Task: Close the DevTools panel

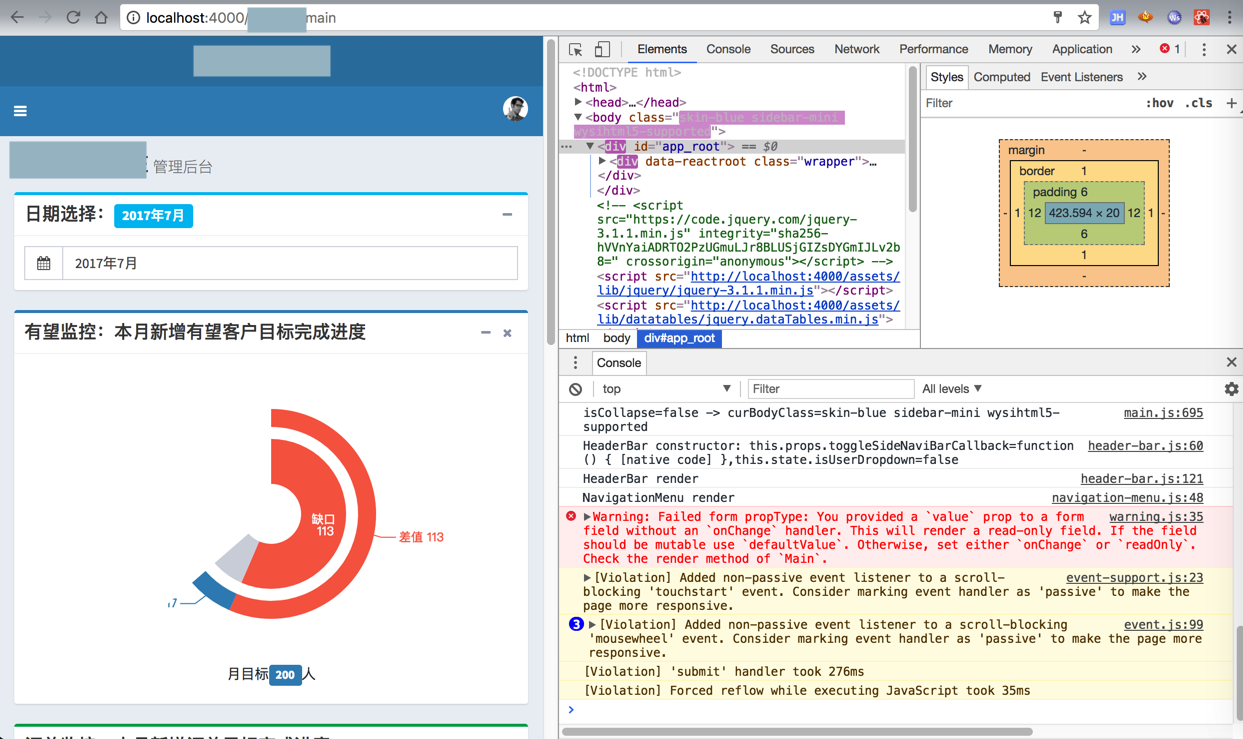Action: pyautogui.click(x=1231, y=49)
